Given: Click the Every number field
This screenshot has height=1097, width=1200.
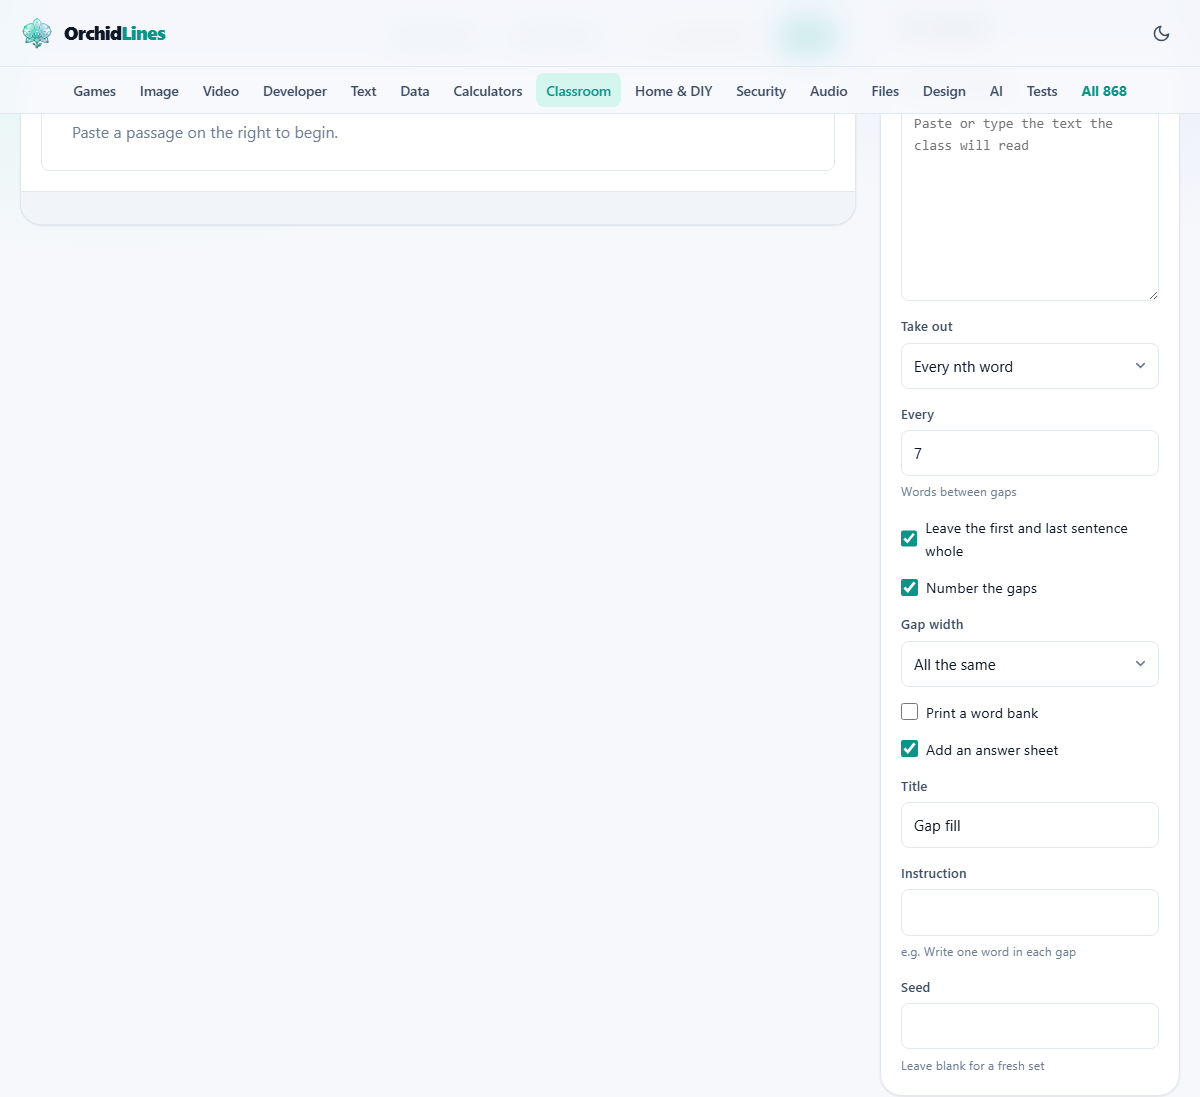Looking at the screenshot, I should click(1030, 453).
